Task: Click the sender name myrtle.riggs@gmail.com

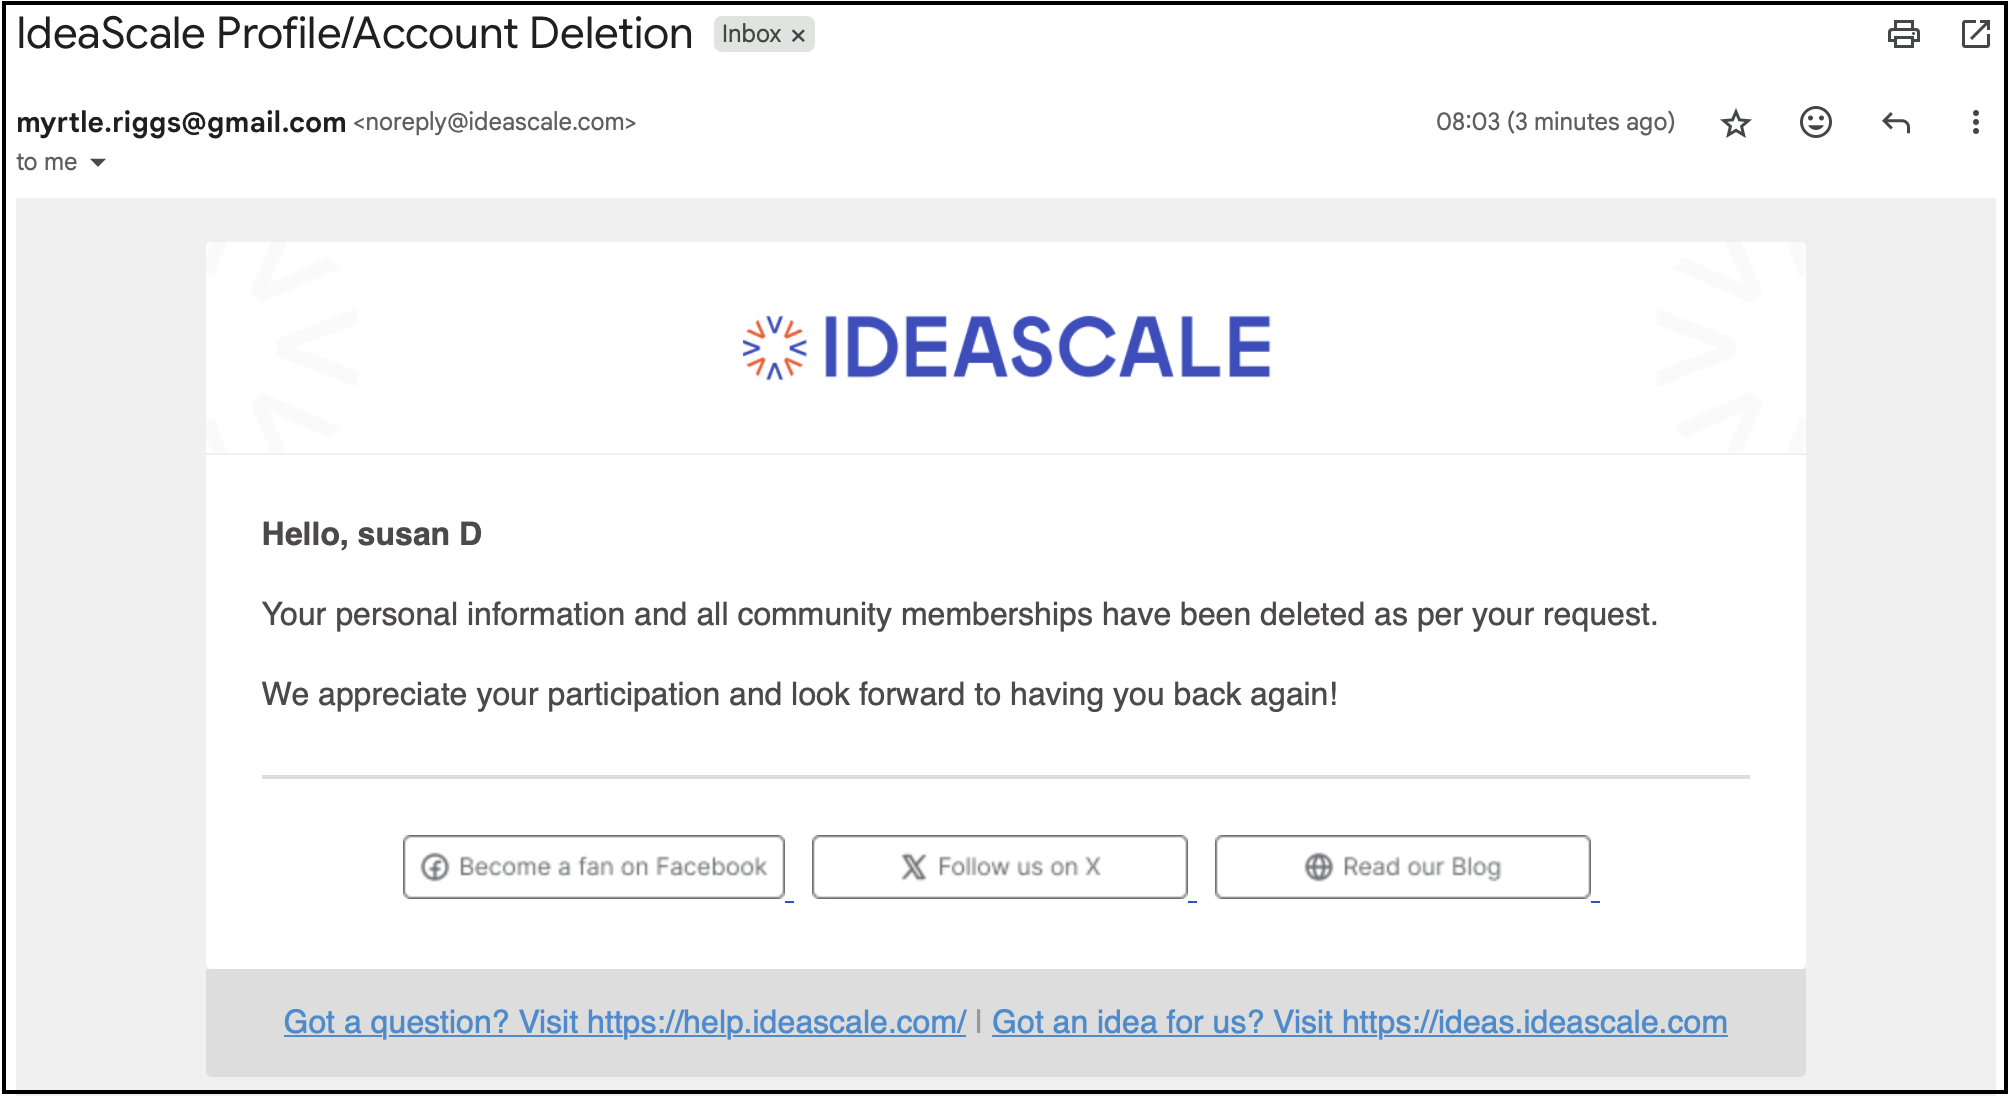Action: [181, 122]
